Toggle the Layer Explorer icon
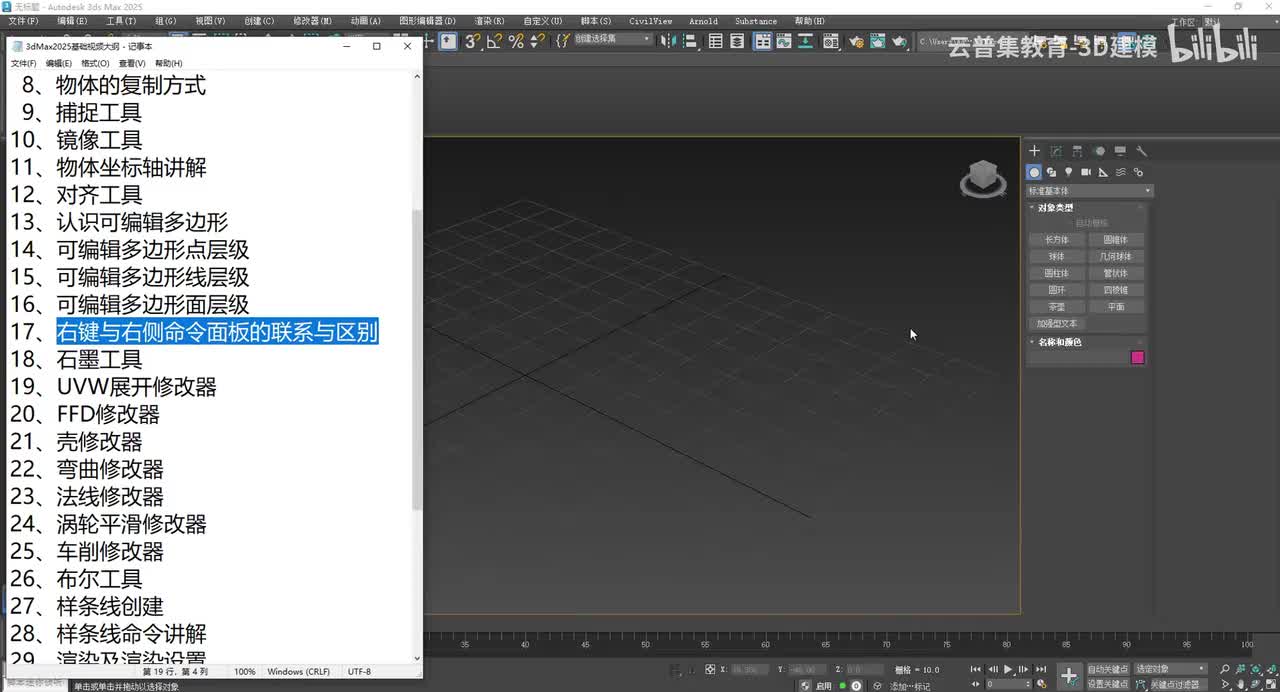Viewport: 1280px width, 692px height. (737, 41)
